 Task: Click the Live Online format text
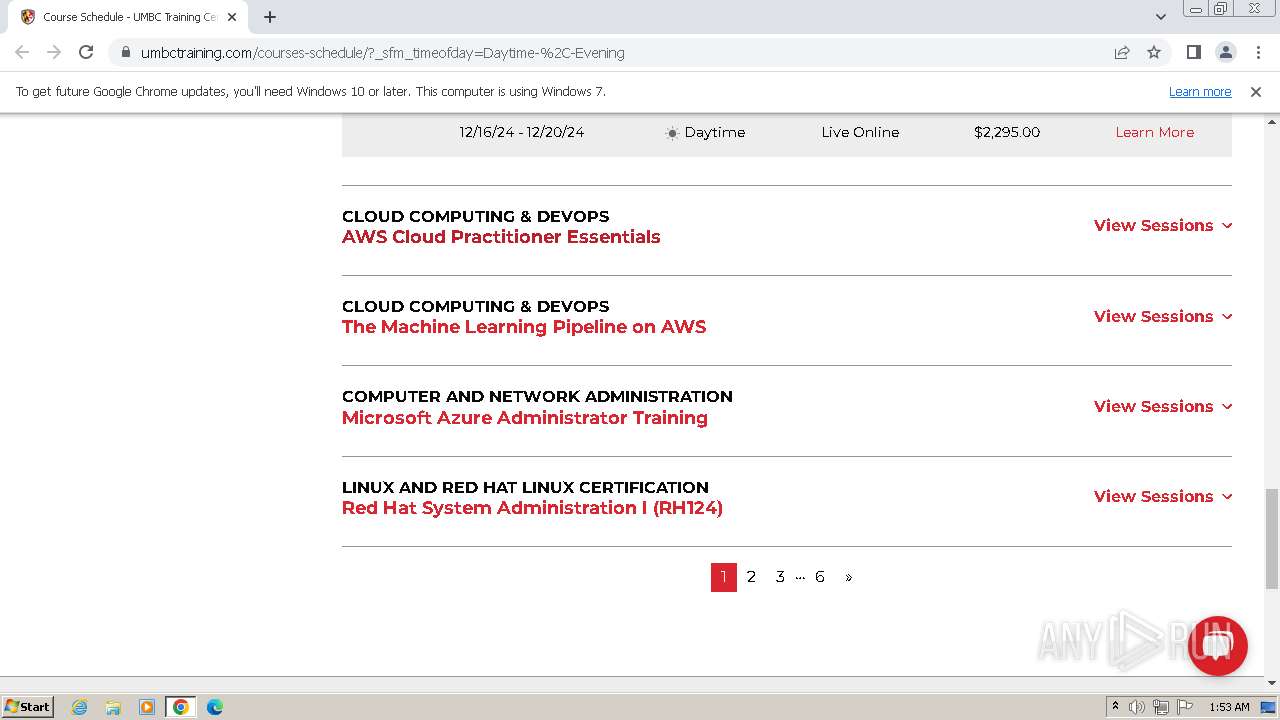[x=860, y=132]
